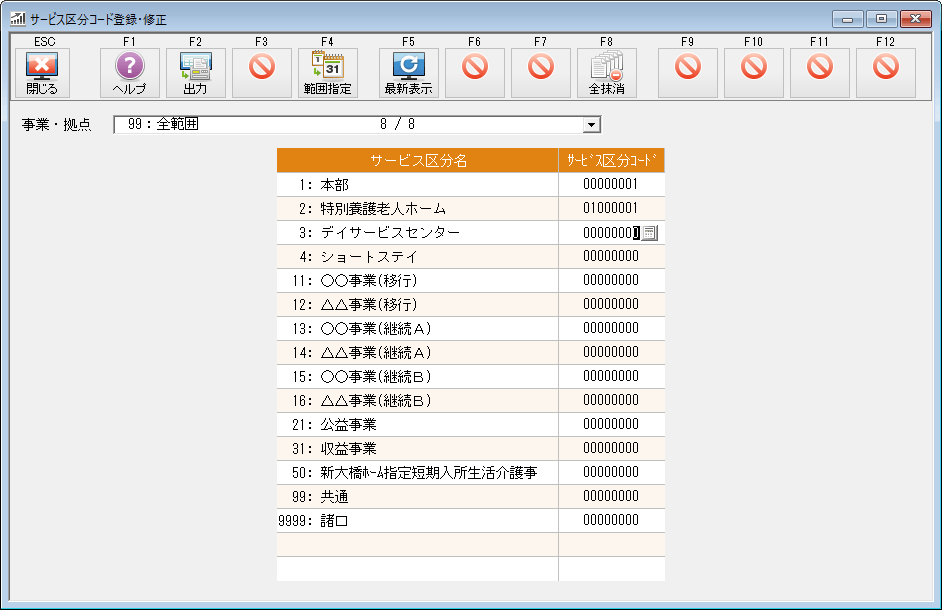Click the app icon in the title bar
The height and width of the screenshot is (610, 942).
[x=17, y=19]
